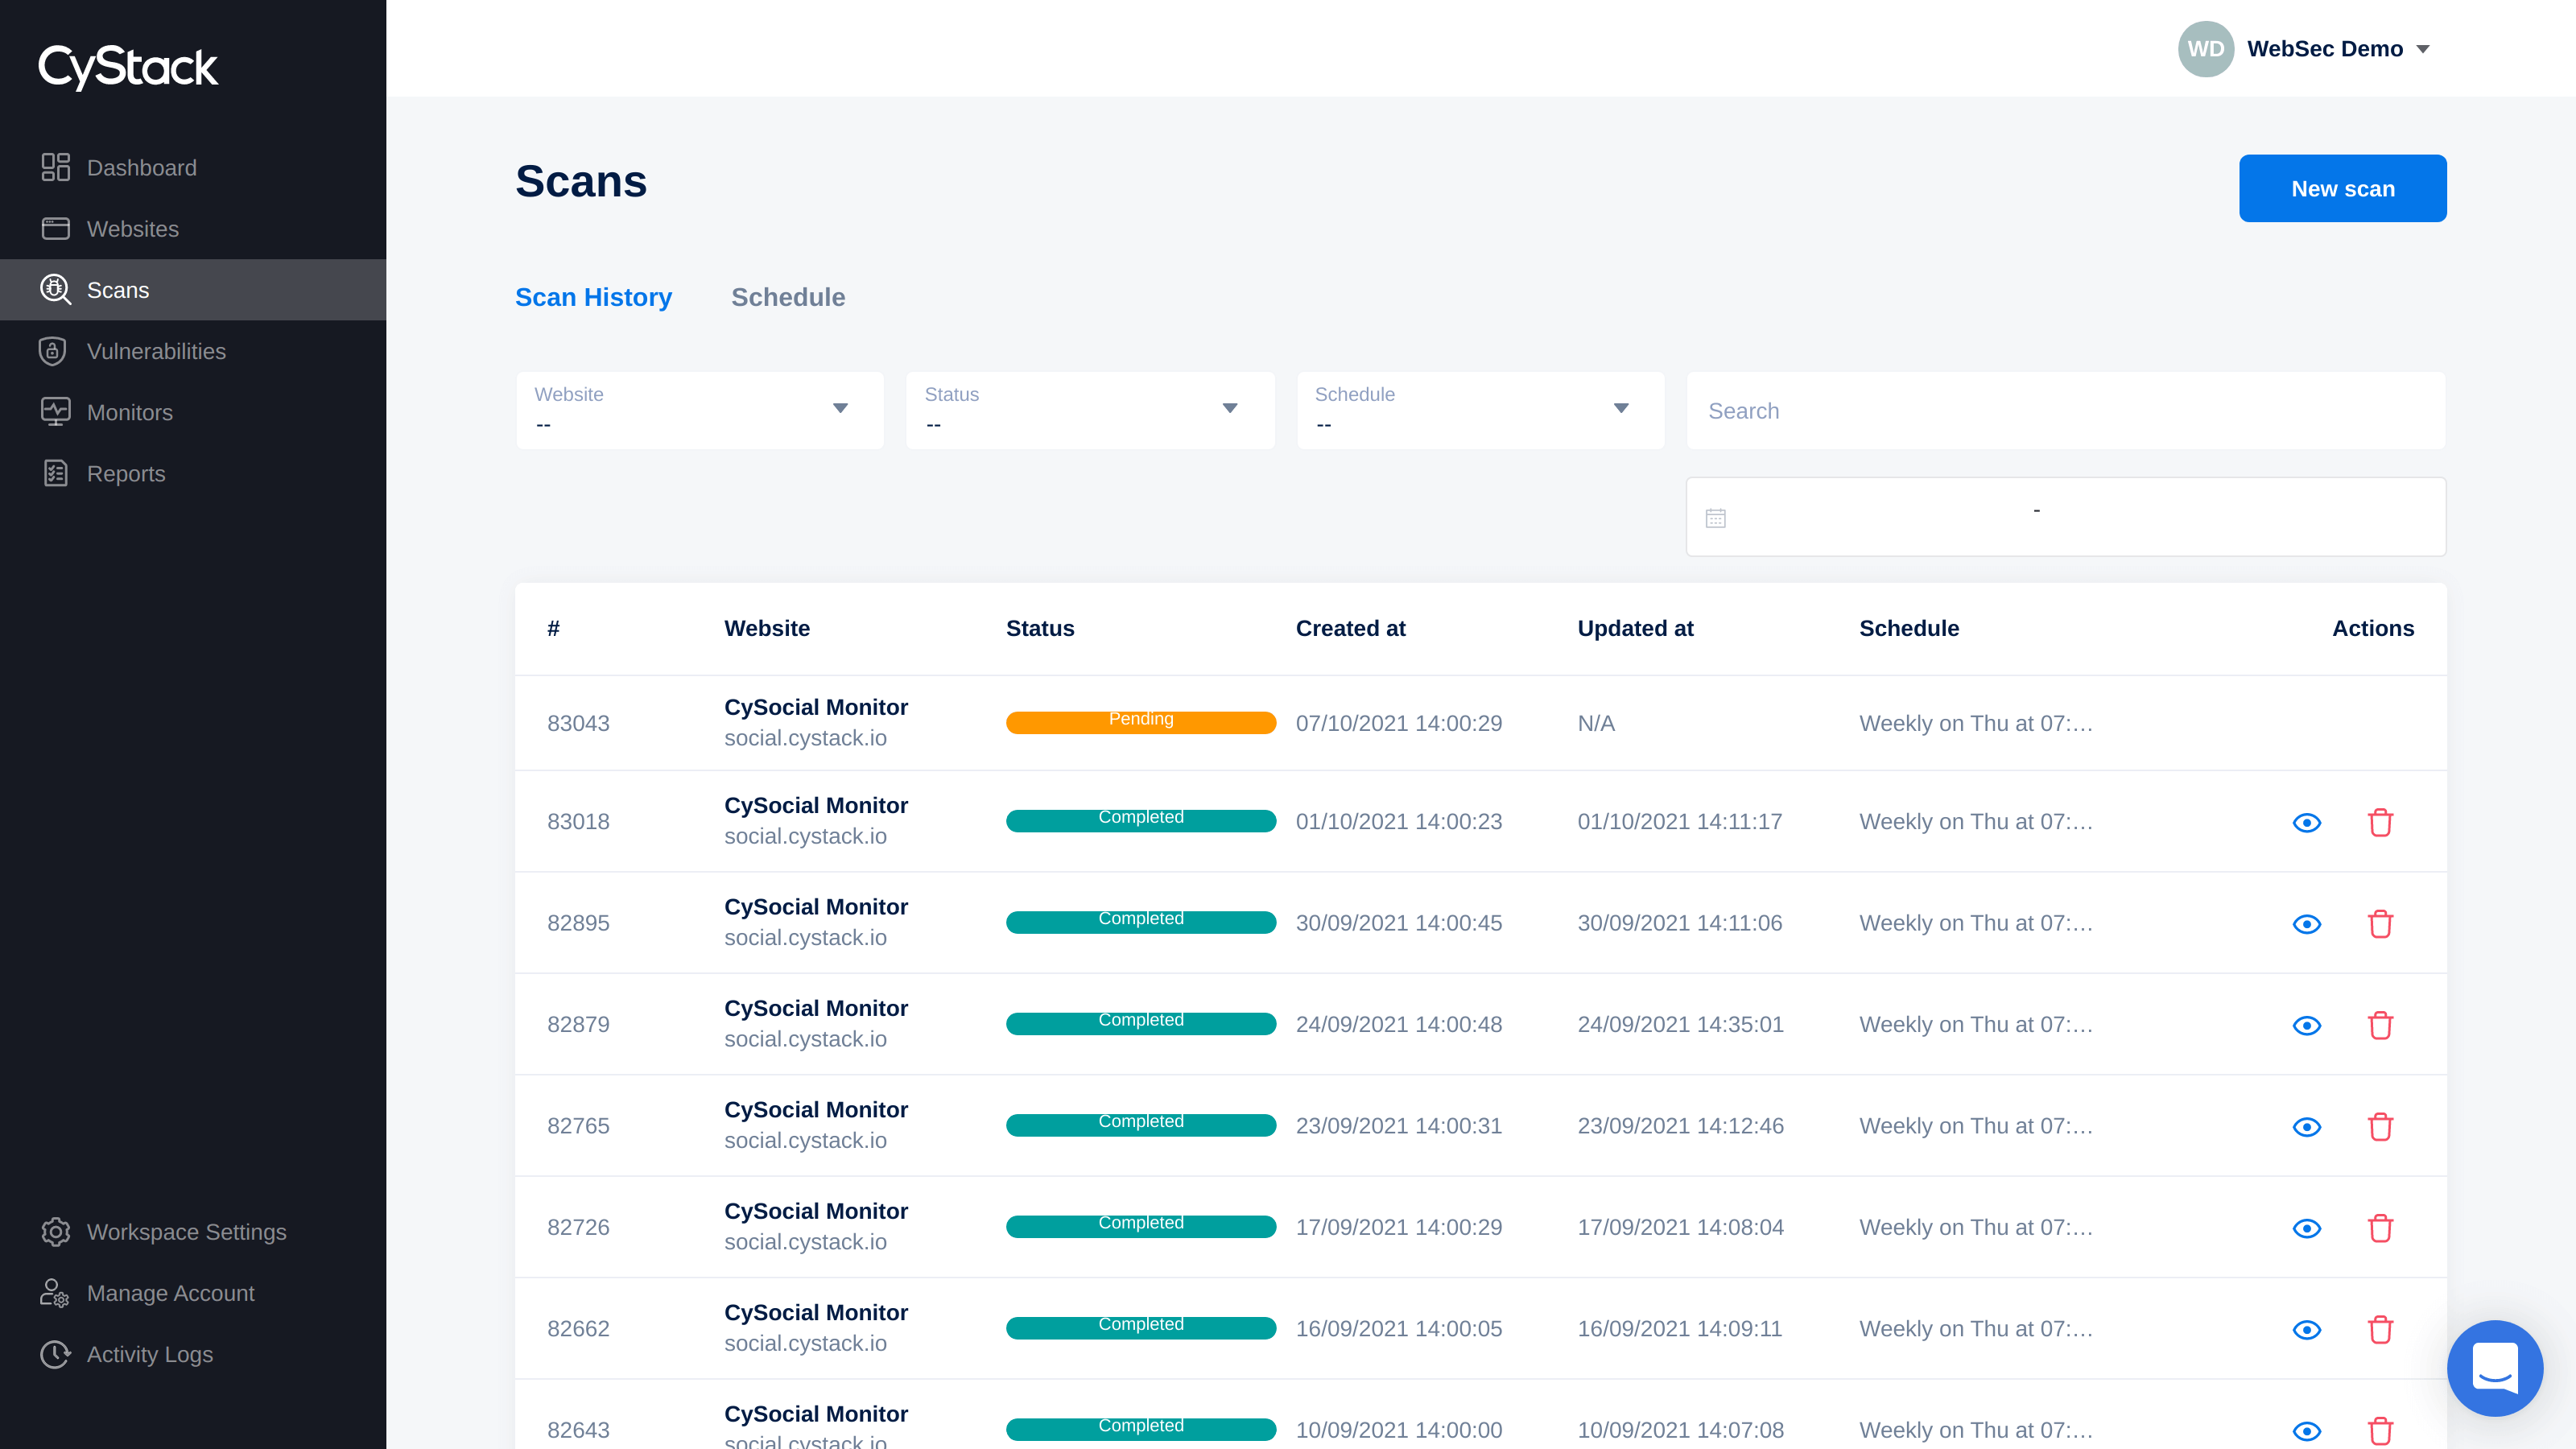The image size is (2576, 1449).
Task: Click schedule text in row 82662
Action: (1975, 1328)
